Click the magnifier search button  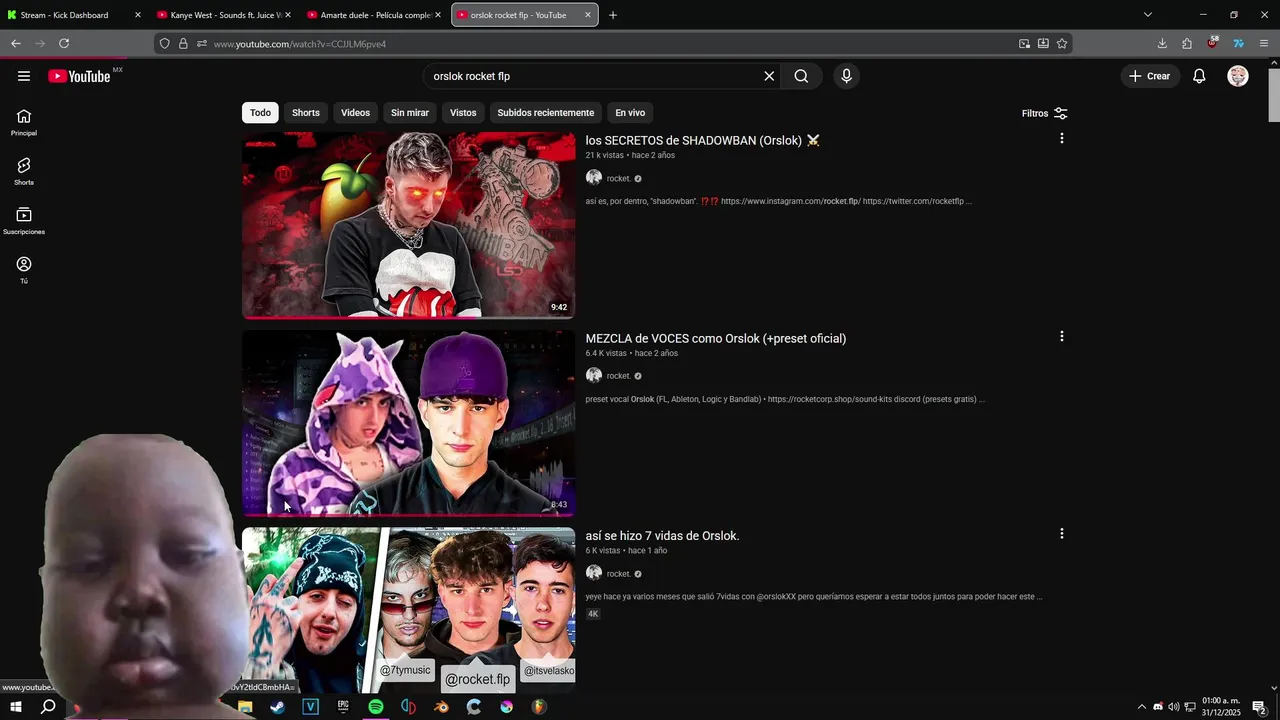coord(801,76)
